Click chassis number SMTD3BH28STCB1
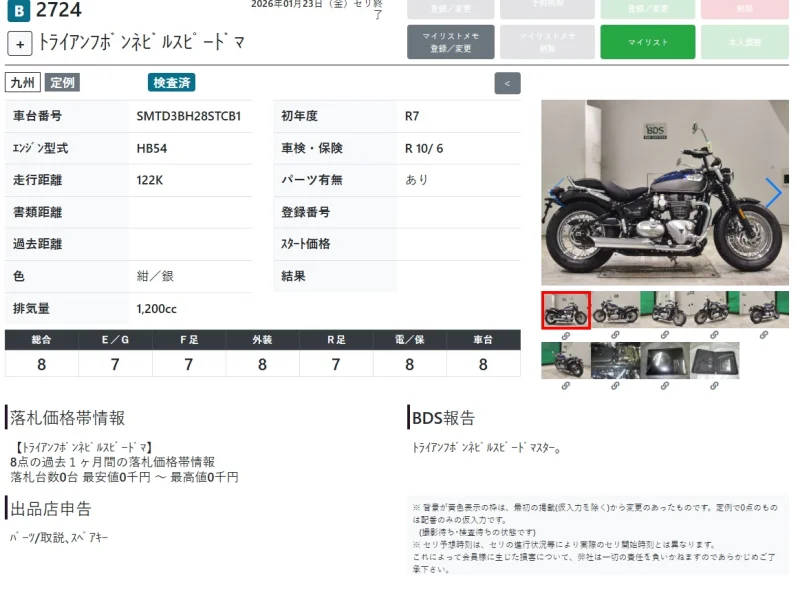Image resolution: width=800 pixels, height=600 pixels. click(188, 116)
